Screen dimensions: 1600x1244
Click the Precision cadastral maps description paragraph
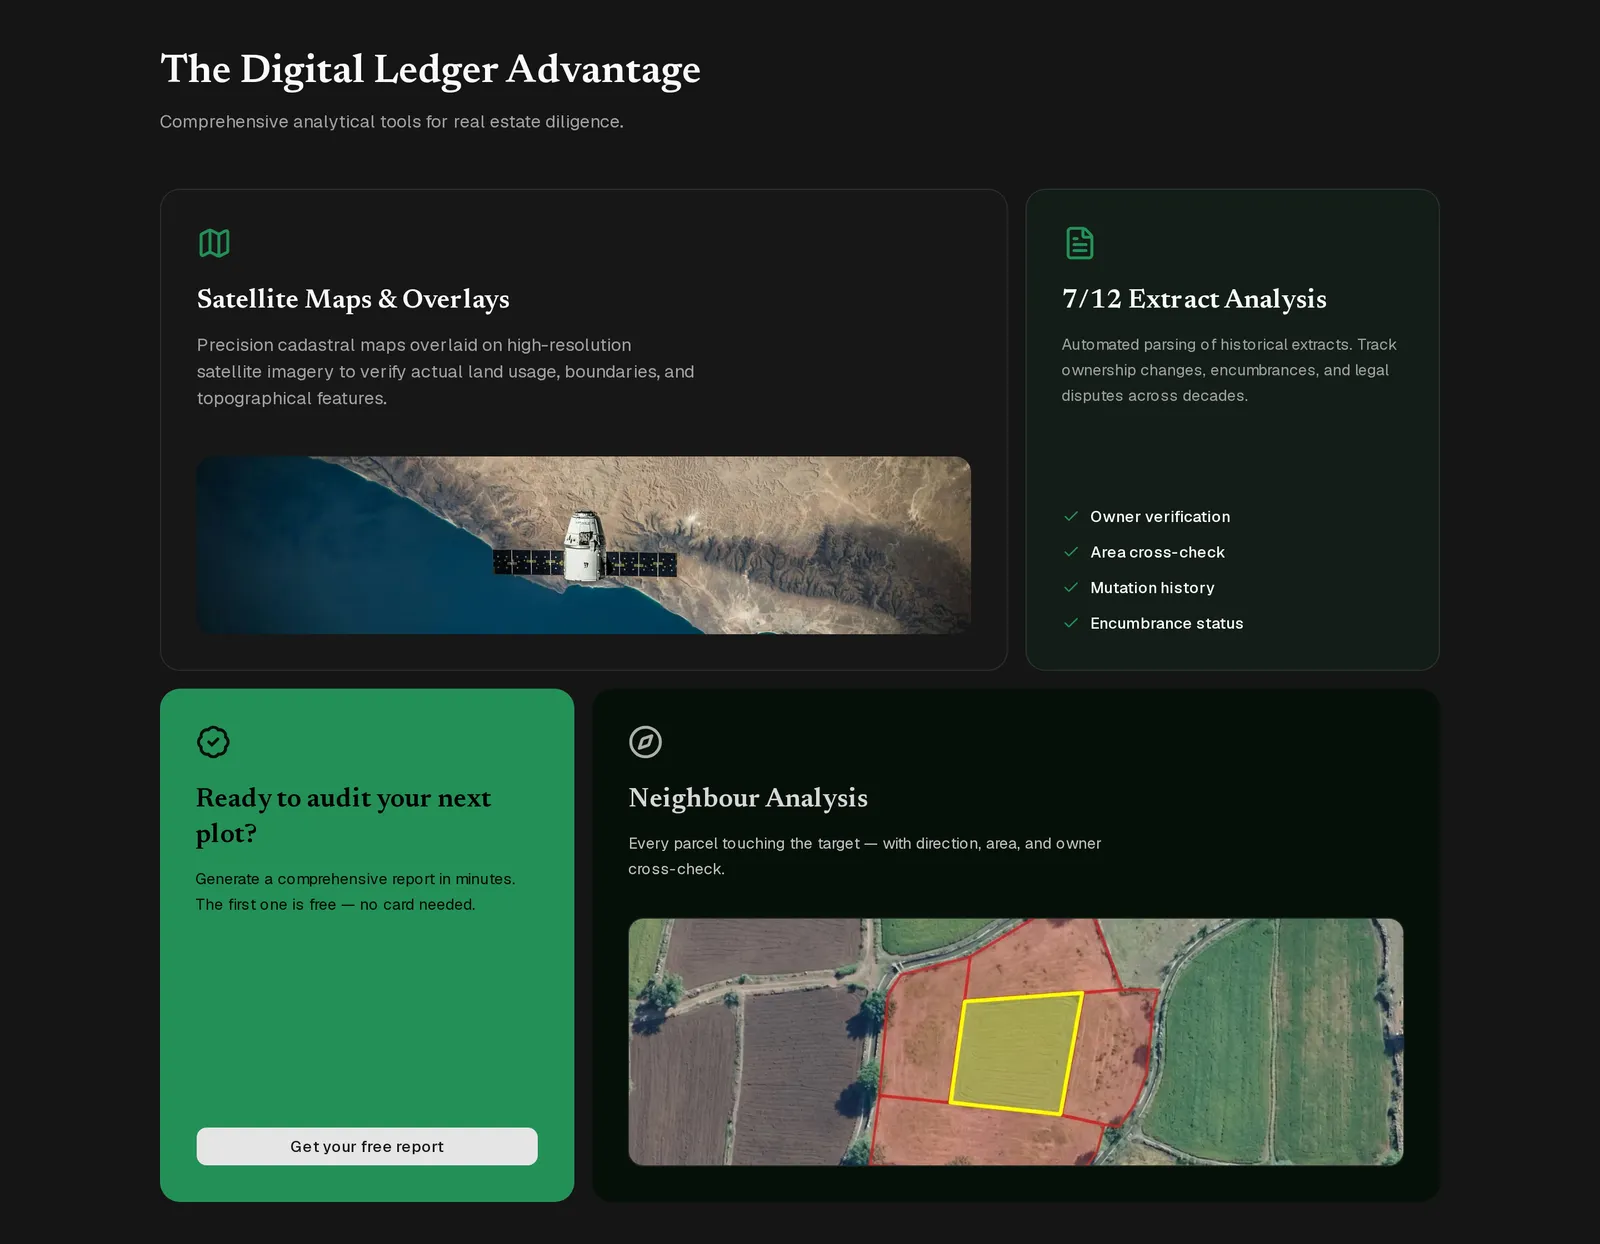click(x=445, y=371)
